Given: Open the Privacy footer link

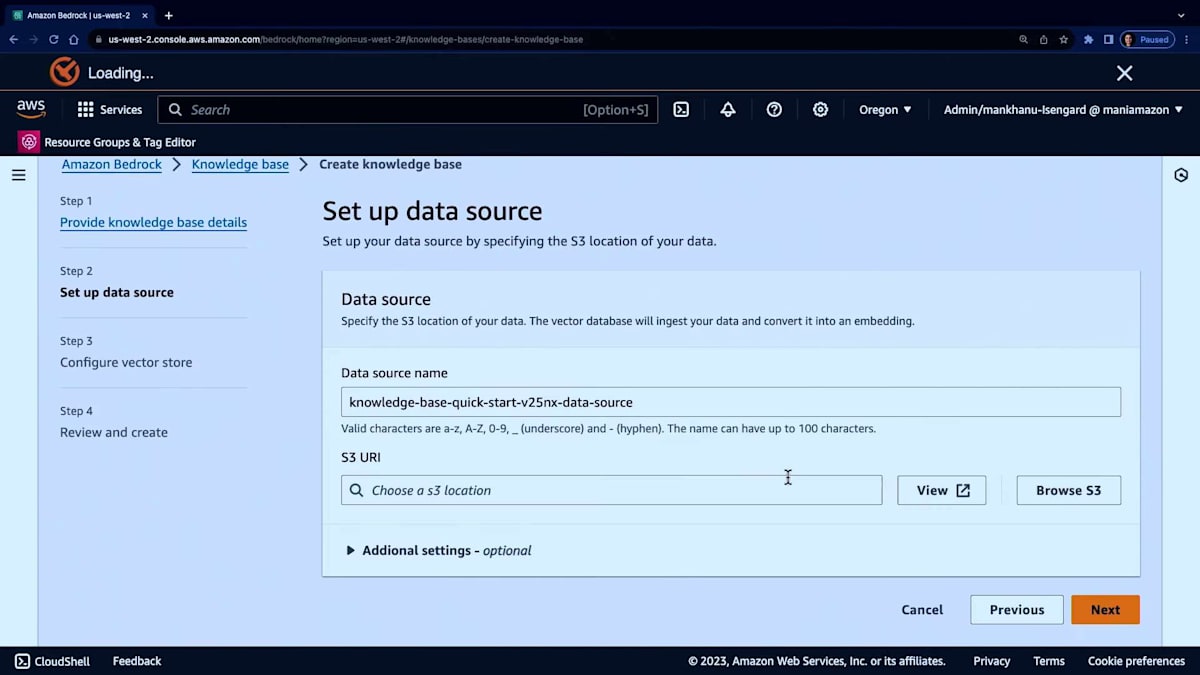Looking at the screenshot, I should 992,661.
